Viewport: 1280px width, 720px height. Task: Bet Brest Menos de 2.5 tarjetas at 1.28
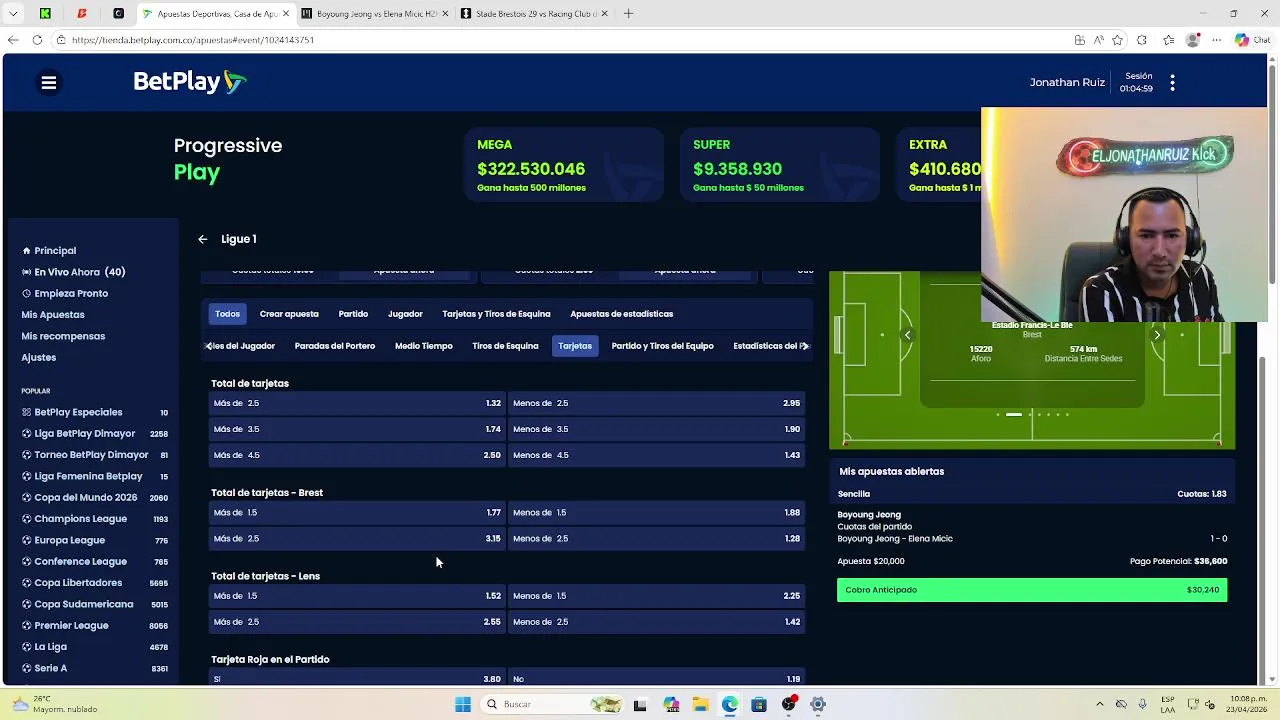(656, 538)
